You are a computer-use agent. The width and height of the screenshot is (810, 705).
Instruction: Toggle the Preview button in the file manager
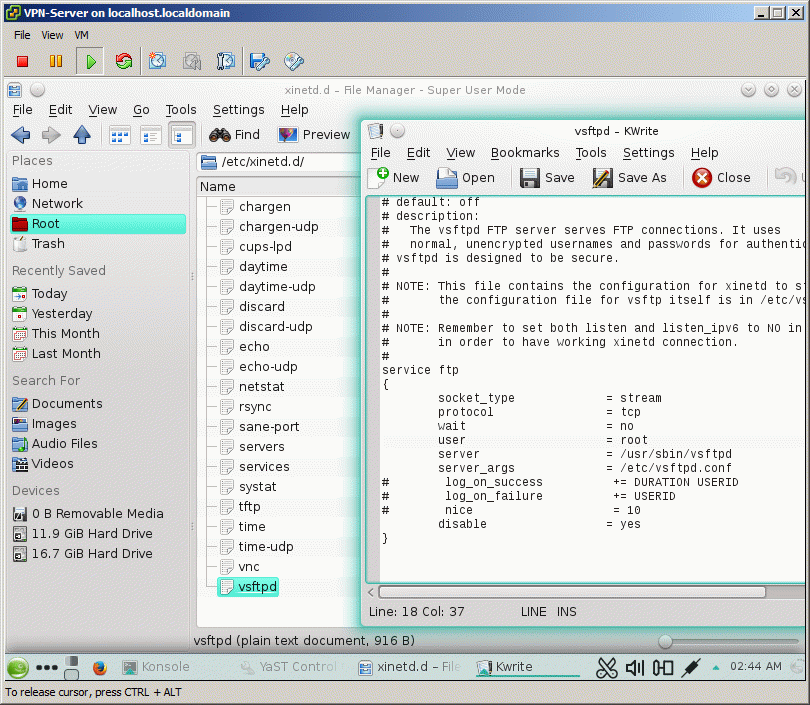[314, 135]
